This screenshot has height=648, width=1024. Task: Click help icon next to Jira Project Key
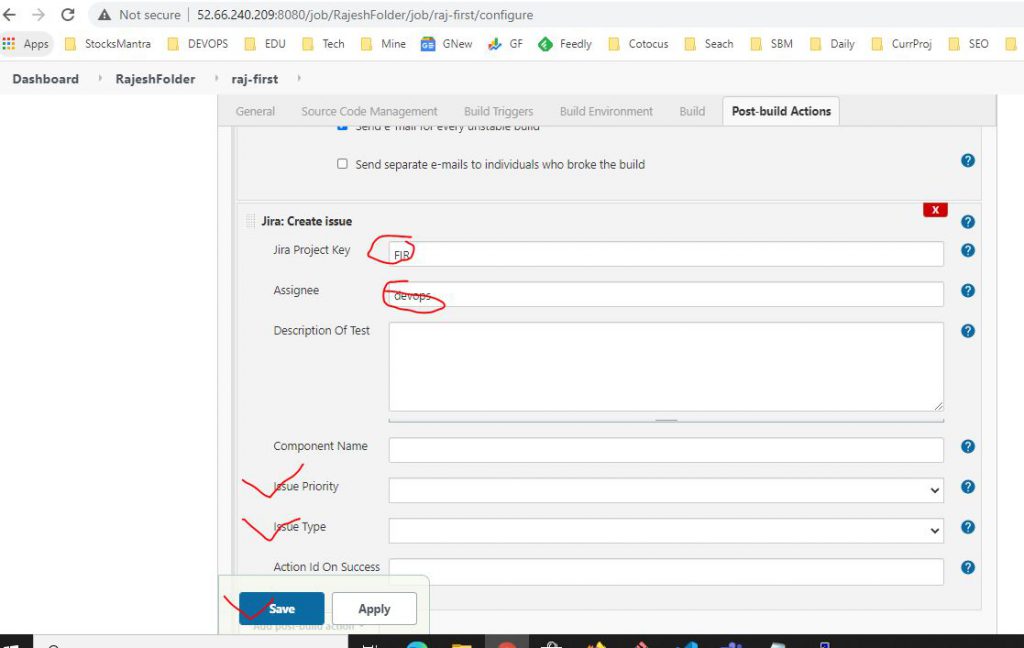[x=967, y=251]
